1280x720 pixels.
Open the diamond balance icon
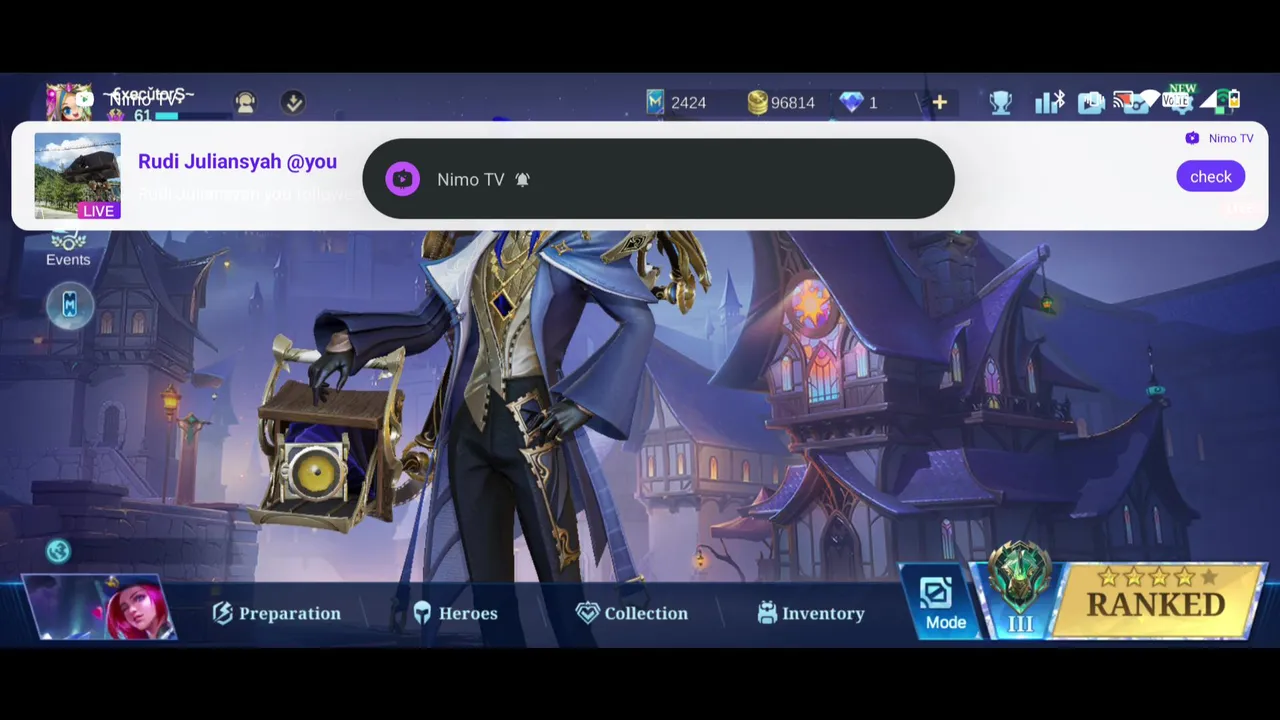click(851, 102)
